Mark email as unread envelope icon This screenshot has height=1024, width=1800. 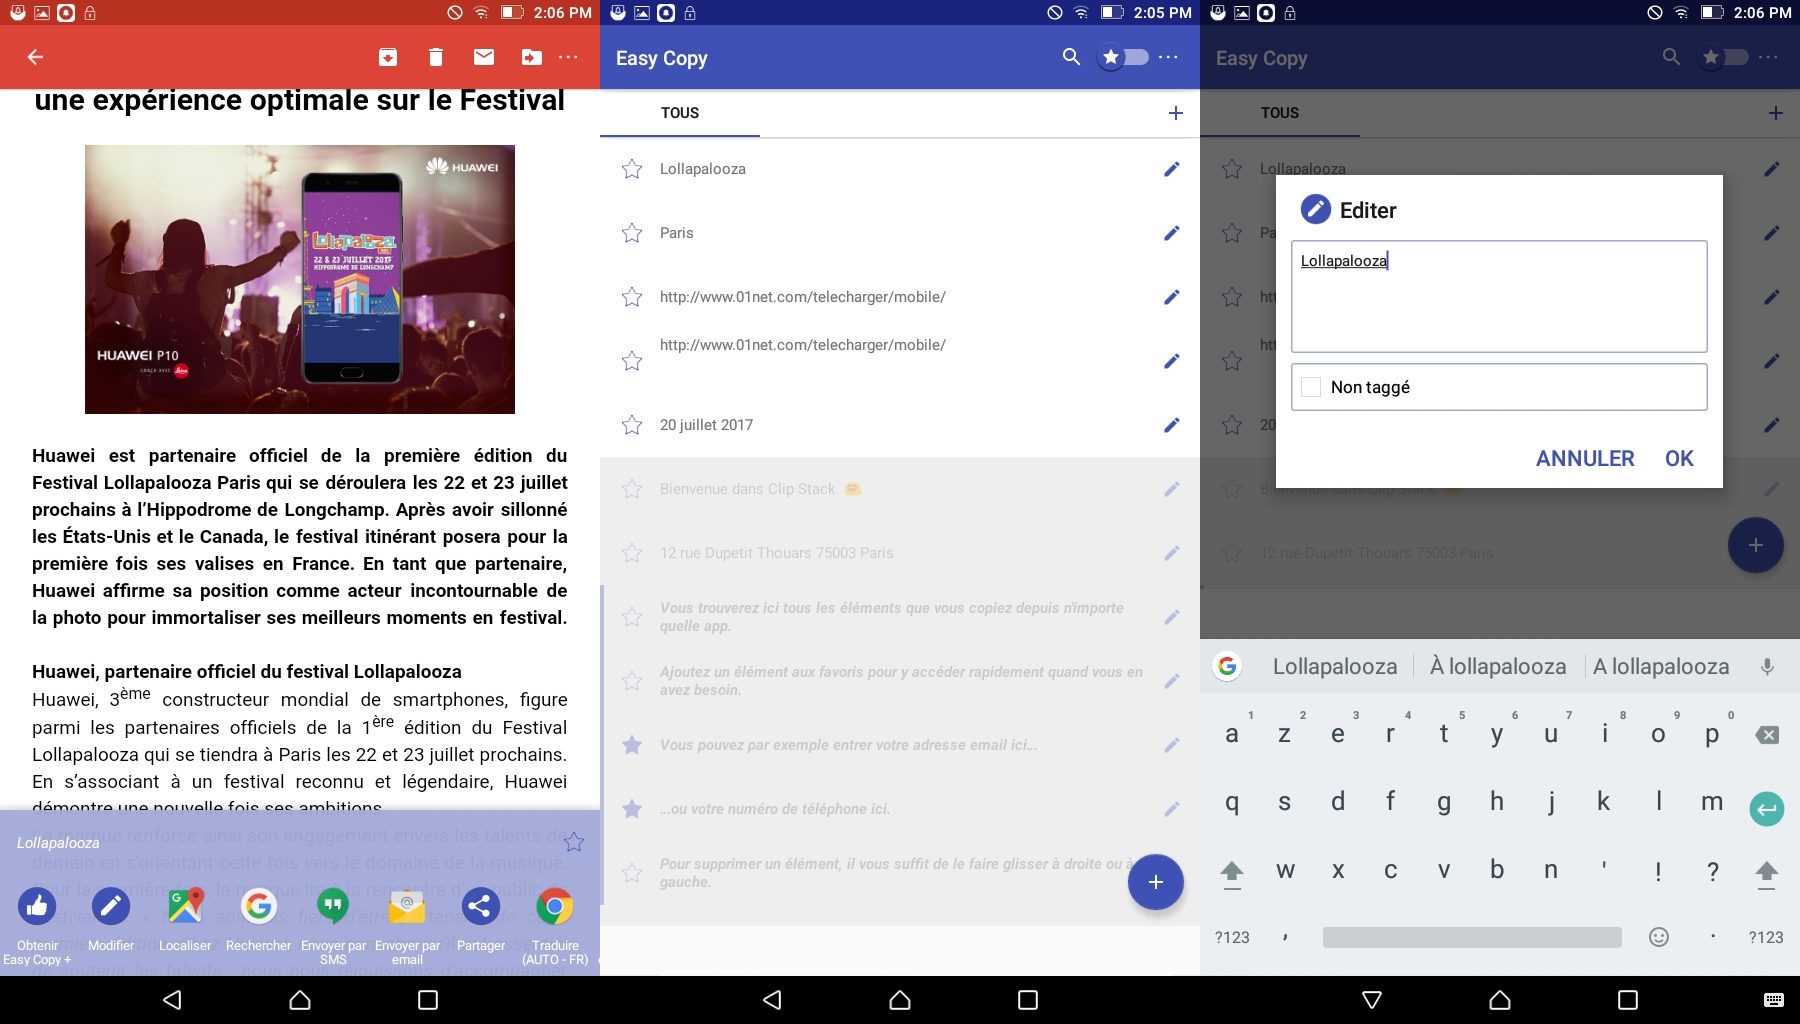(x=484, y=57)
